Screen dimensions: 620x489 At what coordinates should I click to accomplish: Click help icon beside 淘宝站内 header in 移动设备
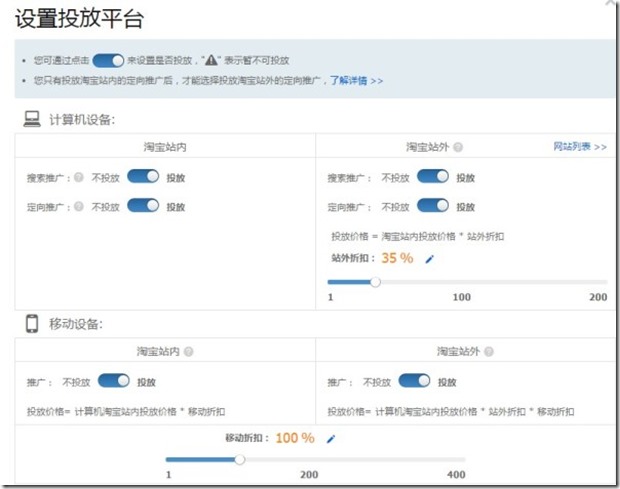pyautogui.click(x=188, y=352)
